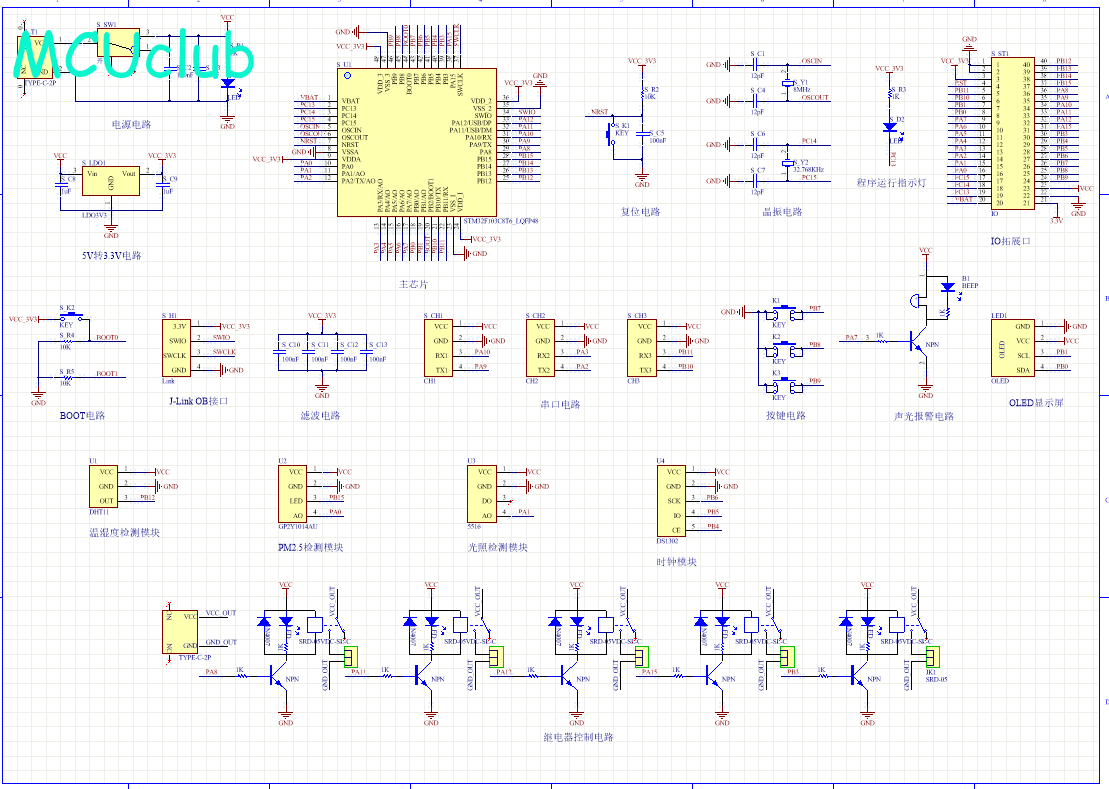1109x789 pixels.
Task: Select the 'OSCIN' net label near C1
Action: click(811, 61)
